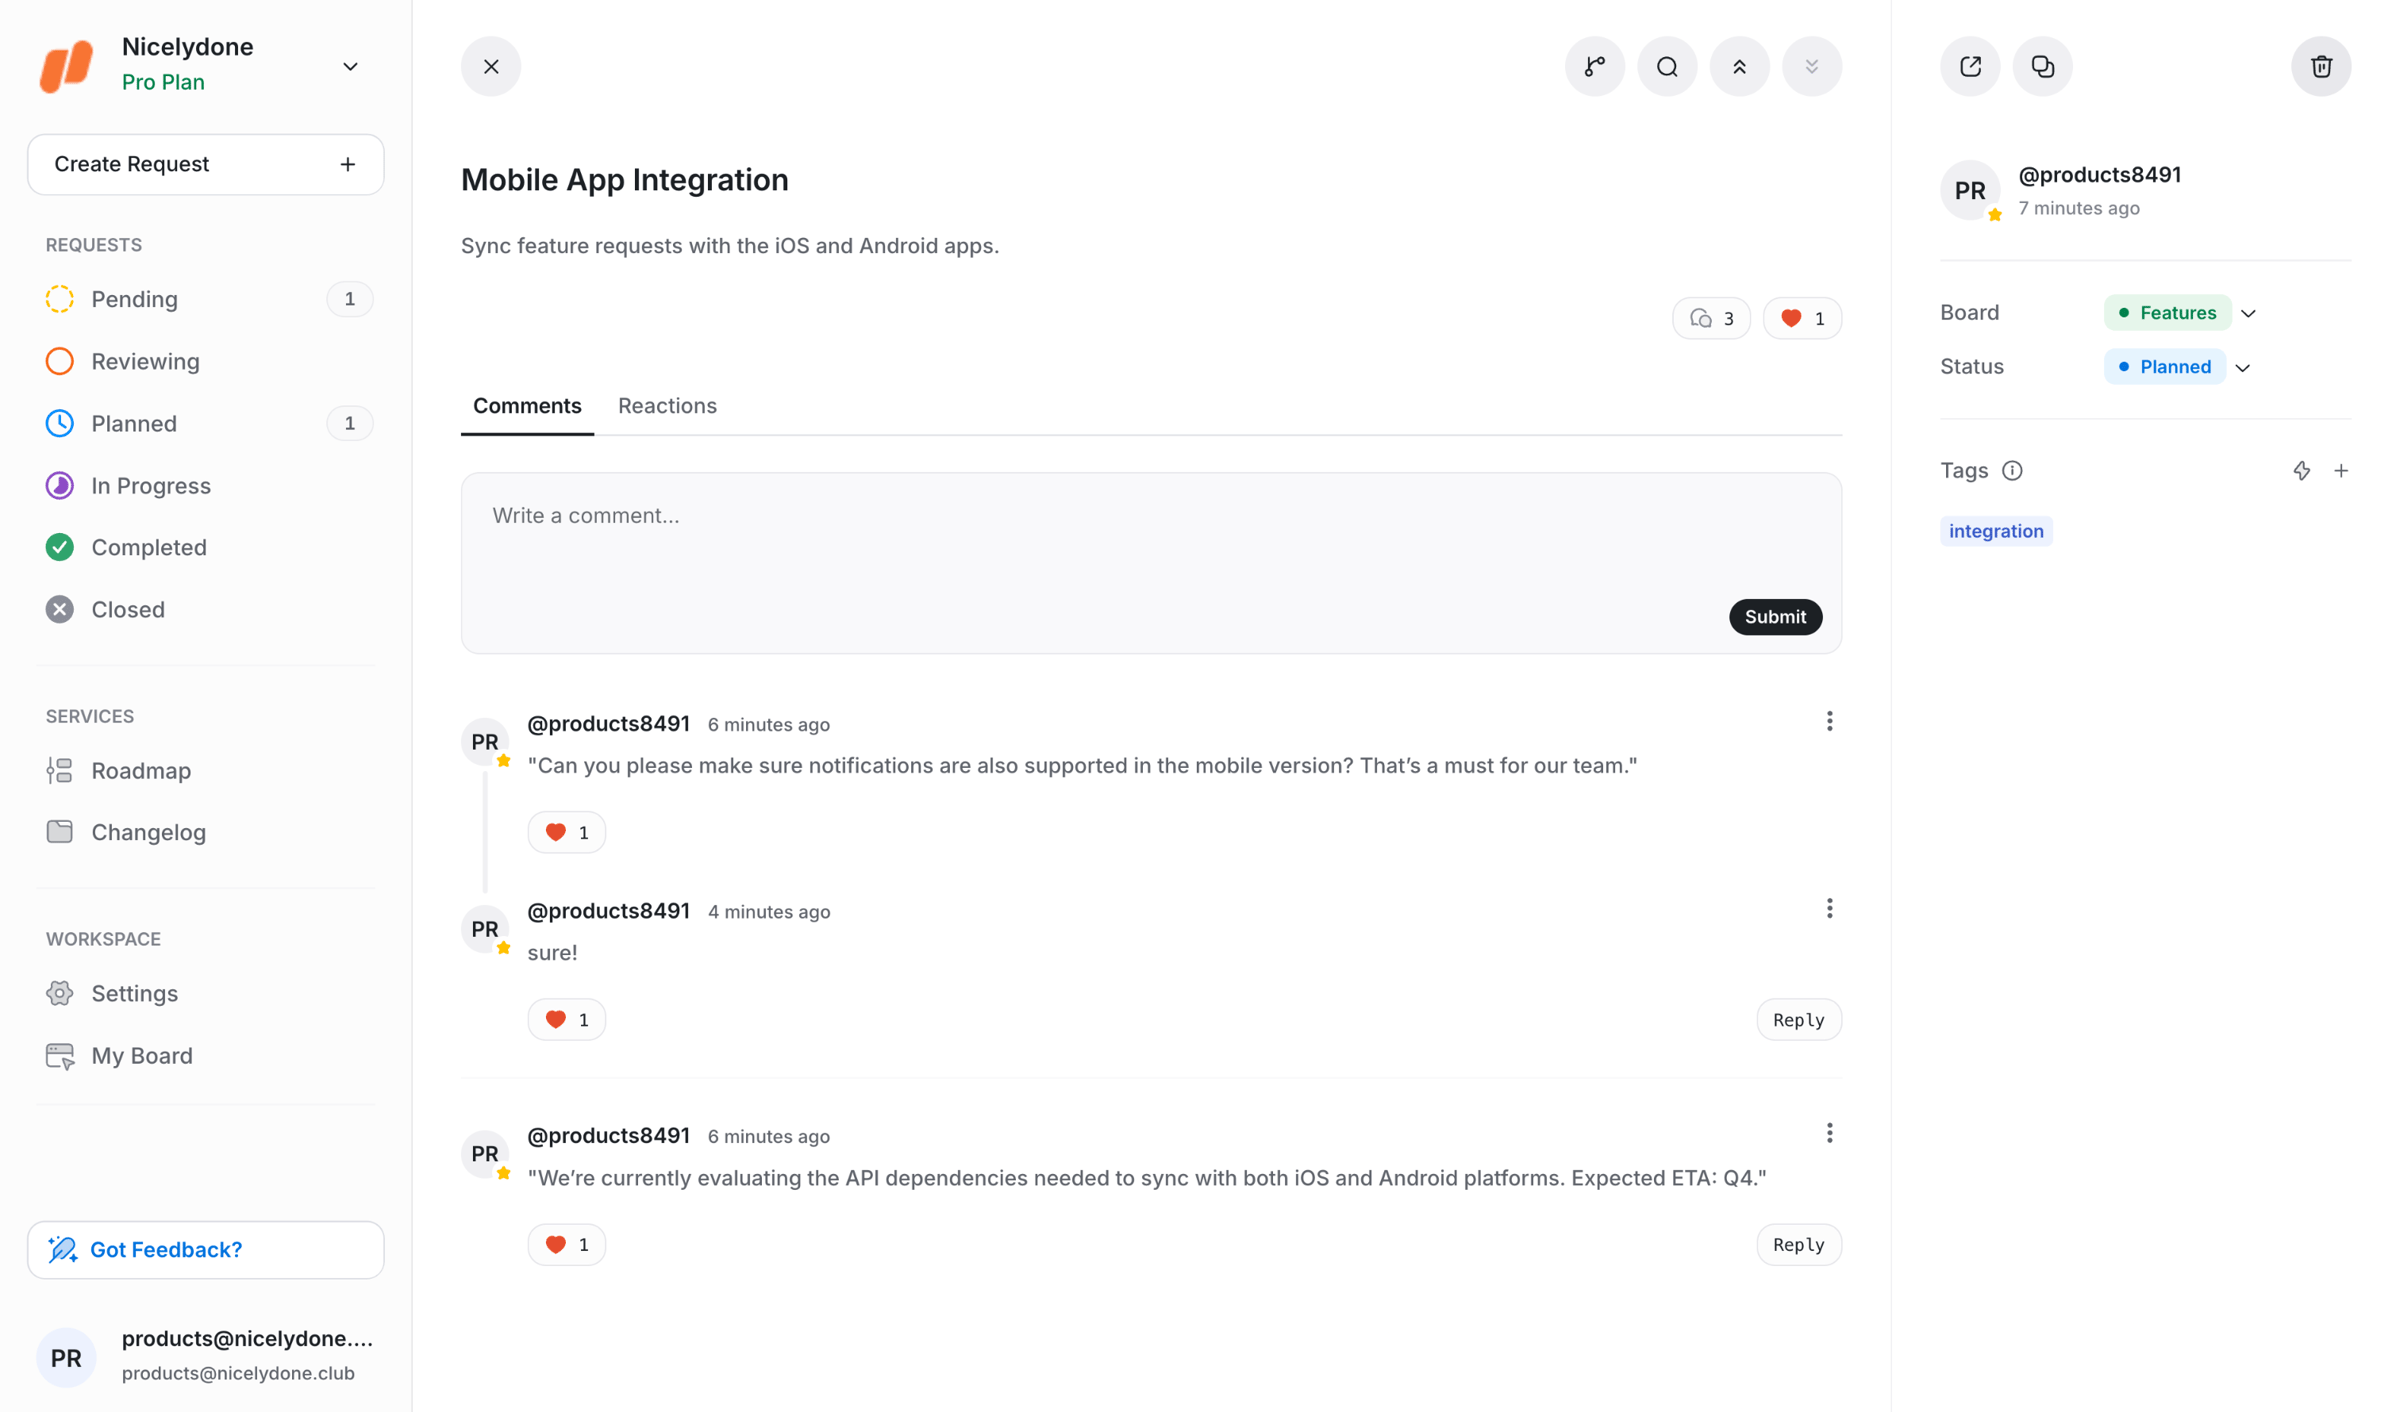This screenshot has height=1412, width=2400.
Task: Copy request link with the duplicate icon
Action: (2043, 67)
